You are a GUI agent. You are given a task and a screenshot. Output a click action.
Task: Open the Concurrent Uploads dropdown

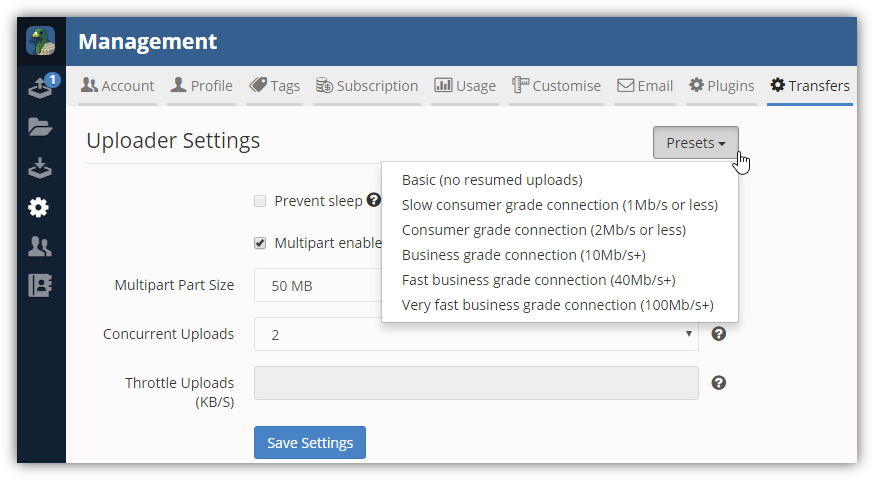[x=476, y=334]
